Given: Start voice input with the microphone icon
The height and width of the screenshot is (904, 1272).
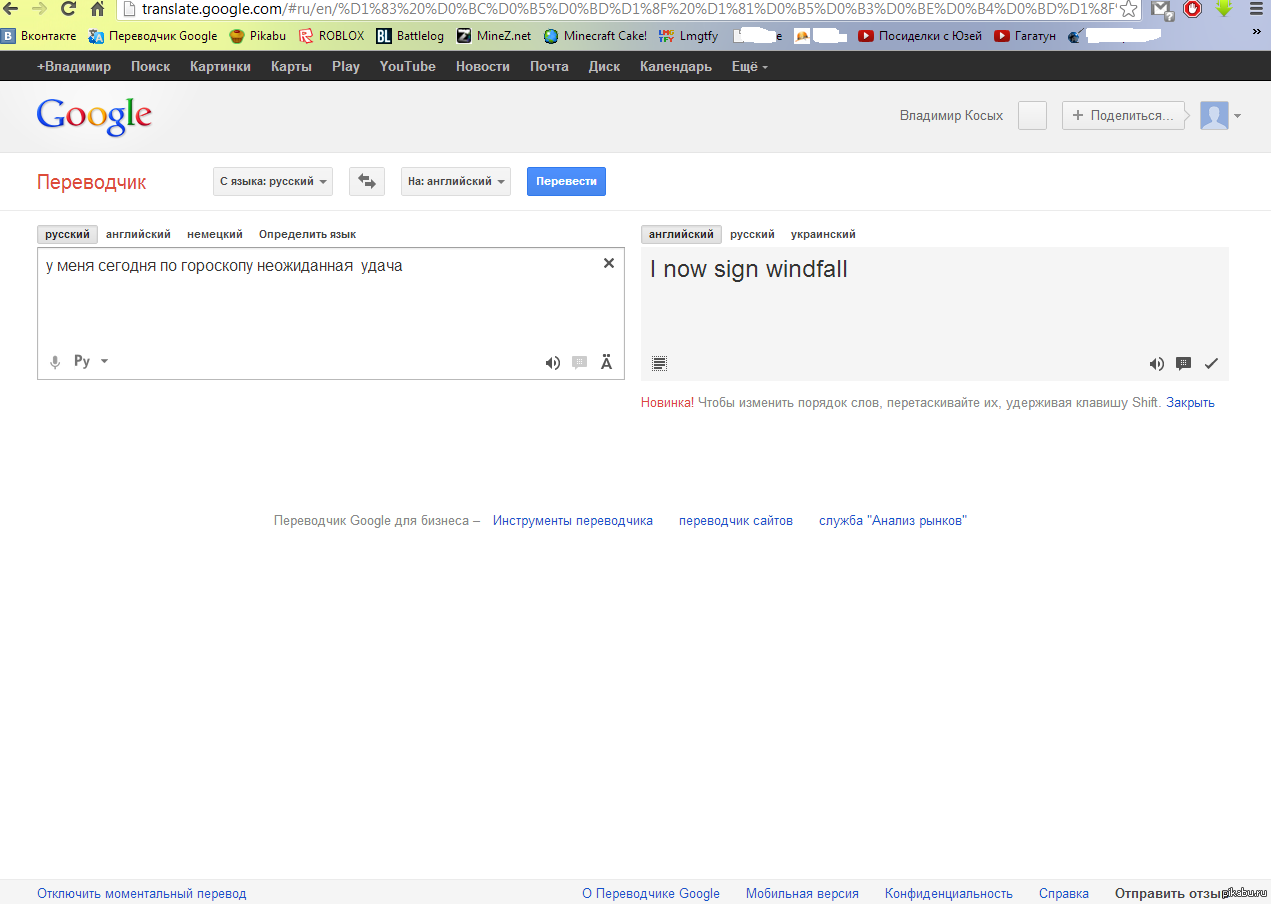Looking at the screenshot, I should pos(55,362).
